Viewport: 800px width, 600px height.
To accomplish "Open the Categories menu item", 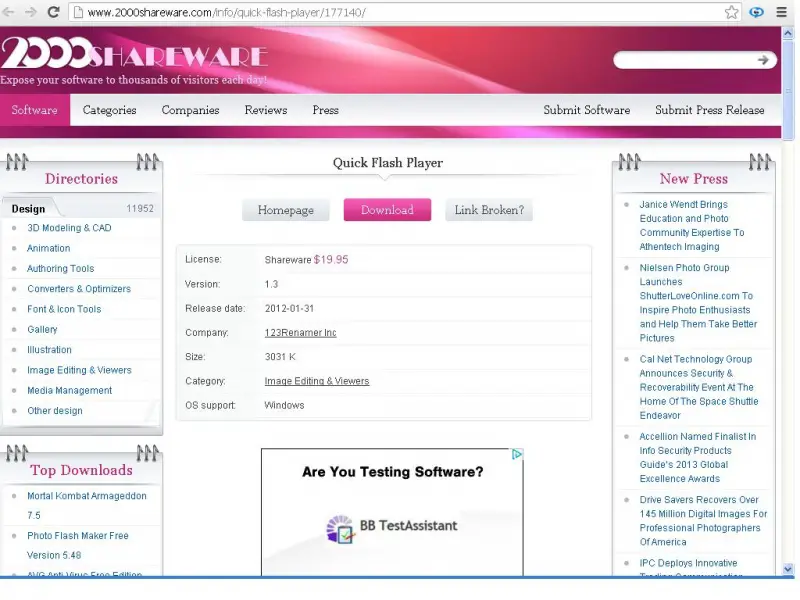I will (x=109, y=110).
